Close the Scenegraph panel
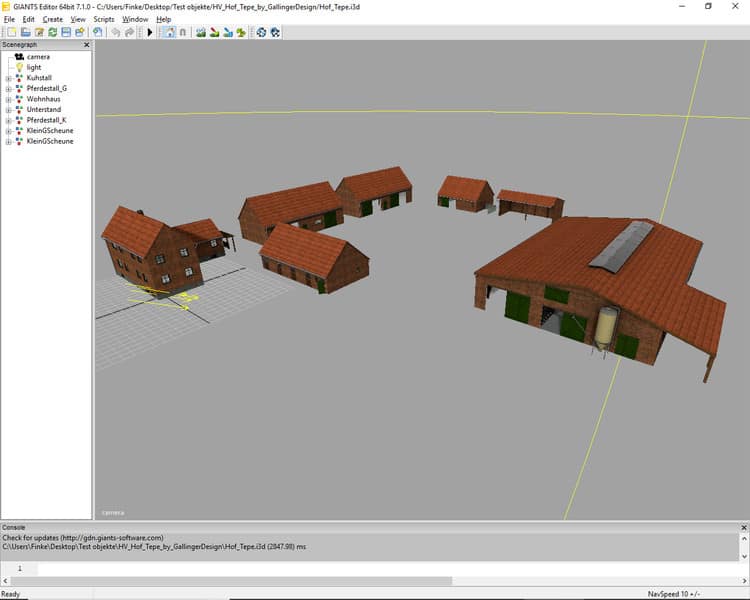Viewport: 750px width, 600px height. pyautogui.click(x=86, y=45)
